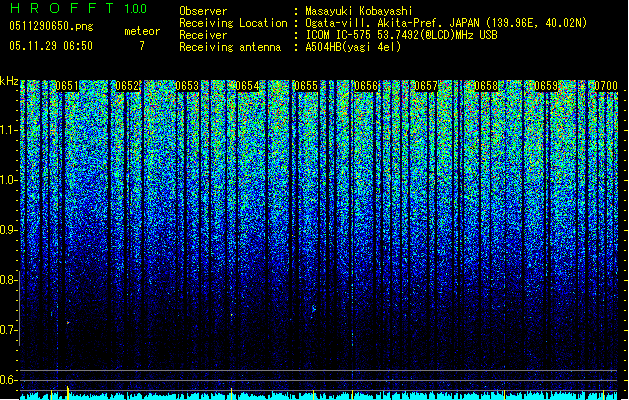629x400 pixels.
Task: Click the 0655 time marker
Action: (x=306, y=86)
